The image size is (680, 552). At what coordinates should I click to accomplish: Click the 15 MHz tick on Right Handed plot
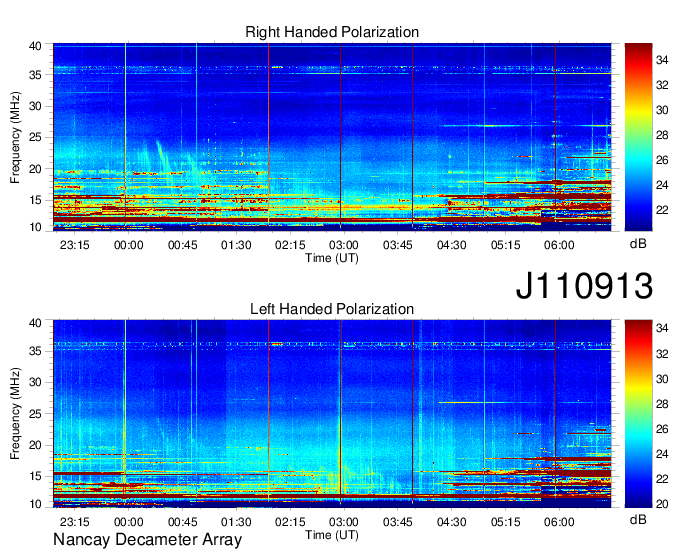35,200
